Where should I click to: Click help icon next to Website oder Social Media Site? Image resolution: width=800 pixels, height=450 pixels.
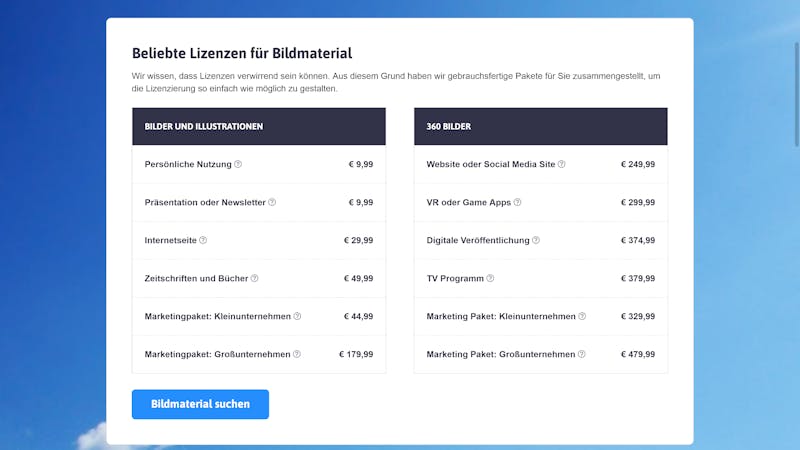561,164
